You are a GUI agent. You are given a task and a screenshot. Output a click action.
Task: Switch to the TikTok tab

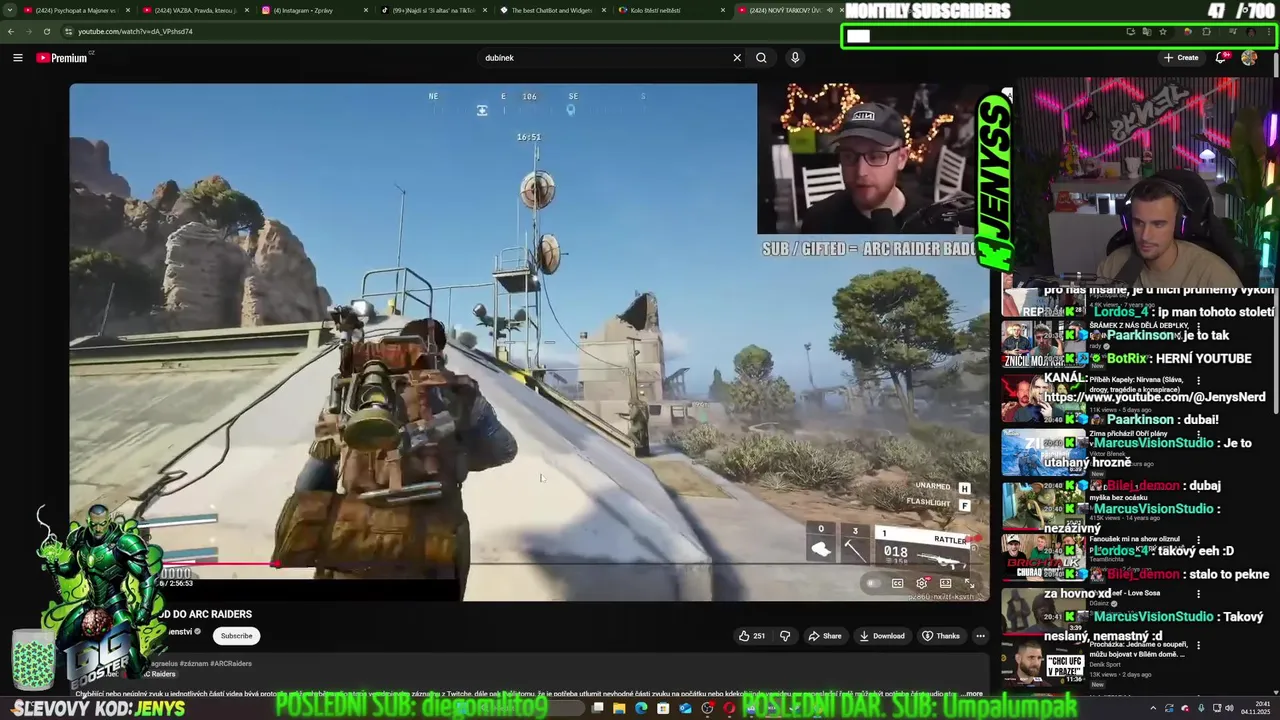pos(433,10)
